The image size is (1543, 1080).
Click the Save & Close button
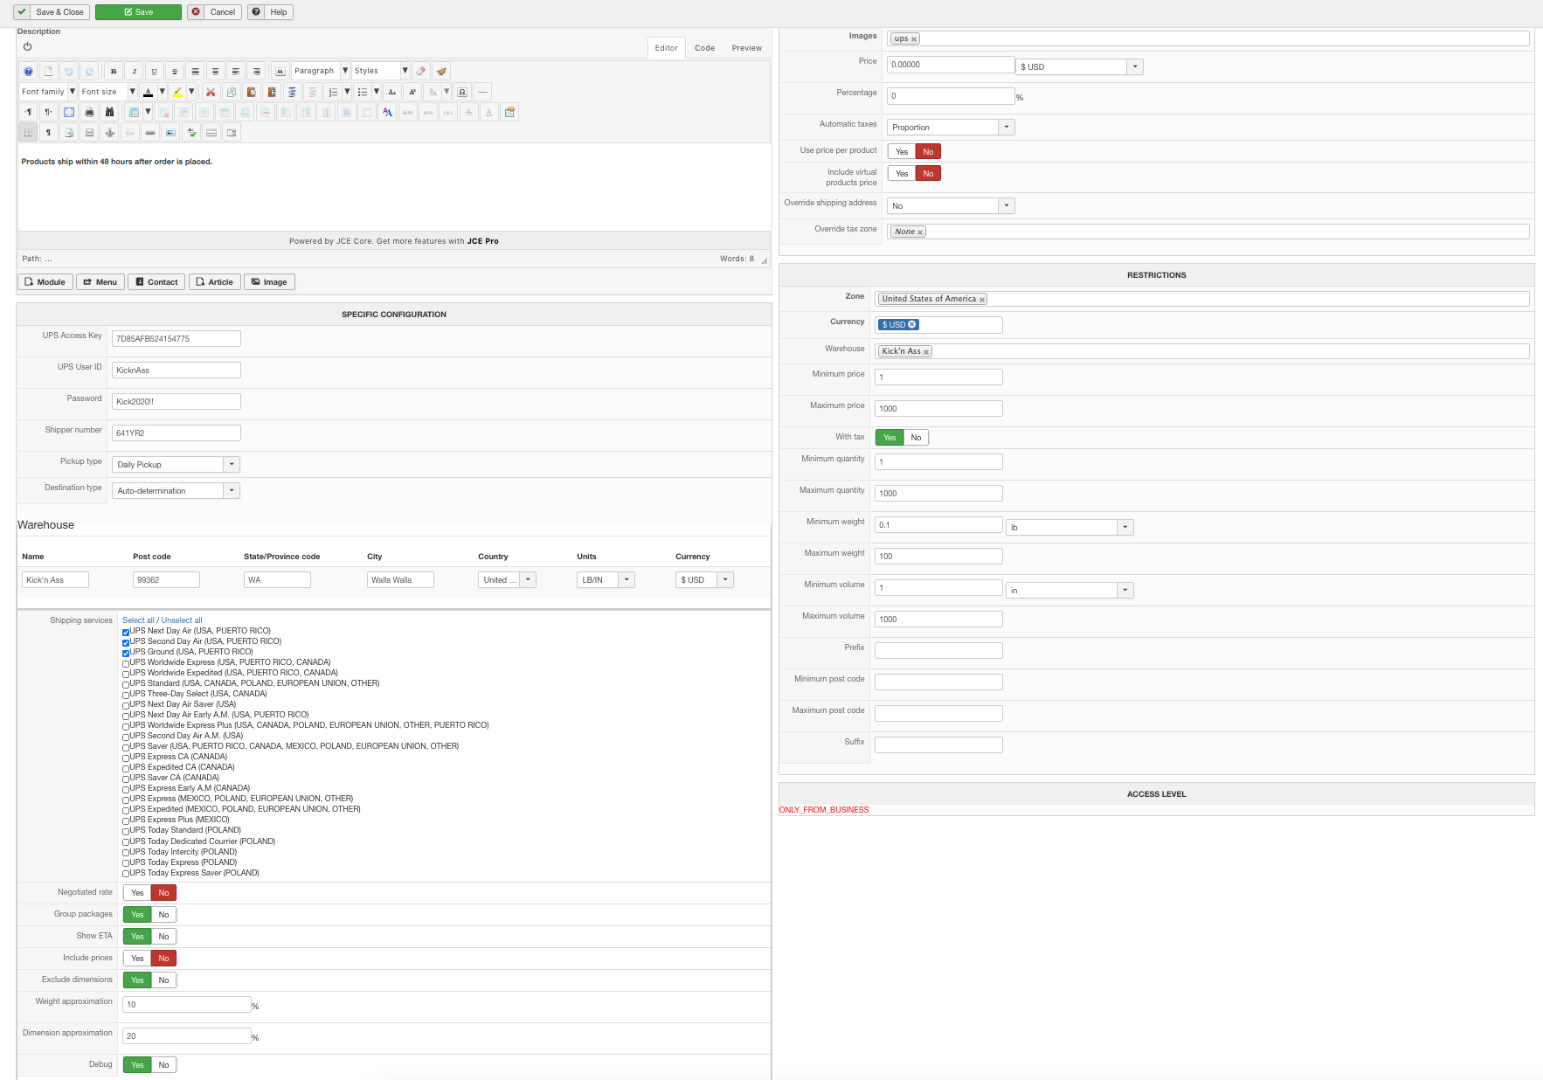pos(51,12)
